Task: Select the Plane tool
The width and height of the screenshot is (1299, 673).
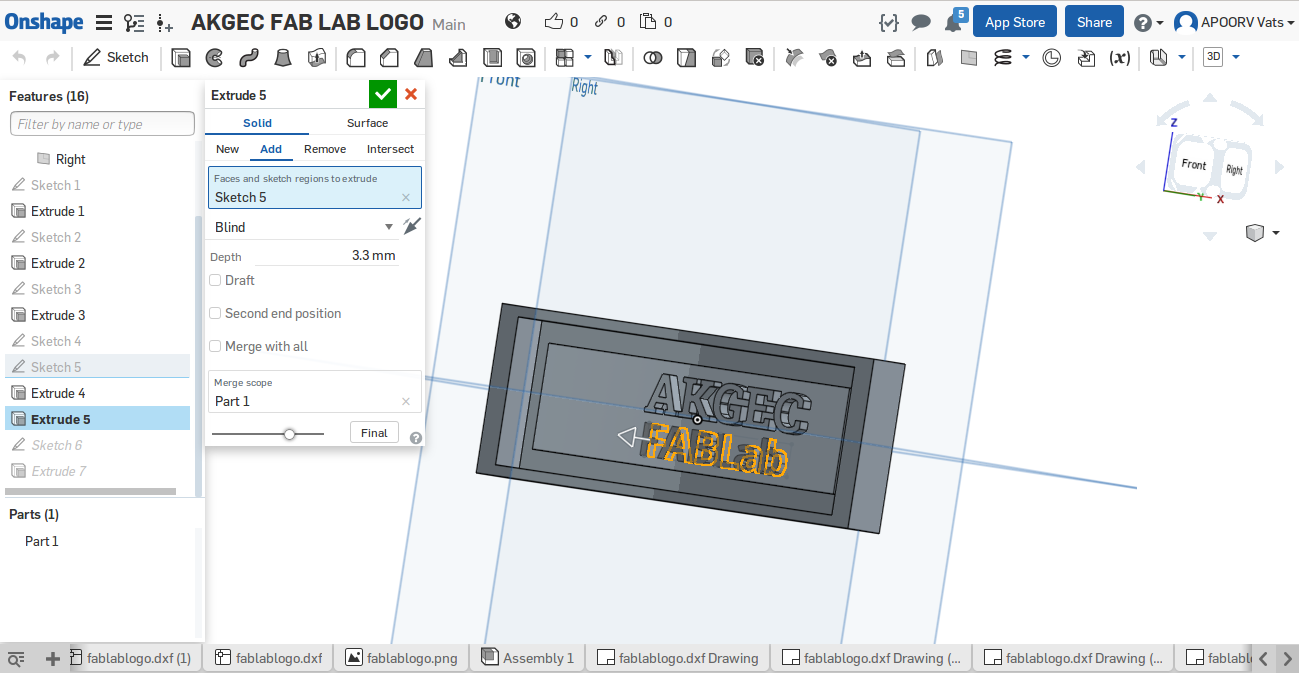Action: 969,58
